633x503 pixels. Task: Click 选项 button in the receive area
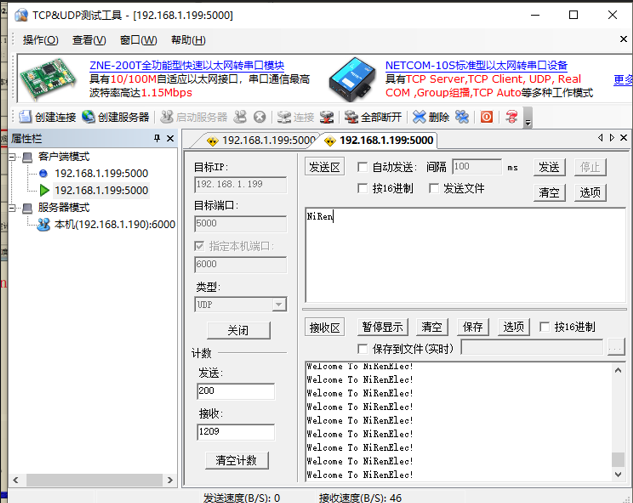514,327
